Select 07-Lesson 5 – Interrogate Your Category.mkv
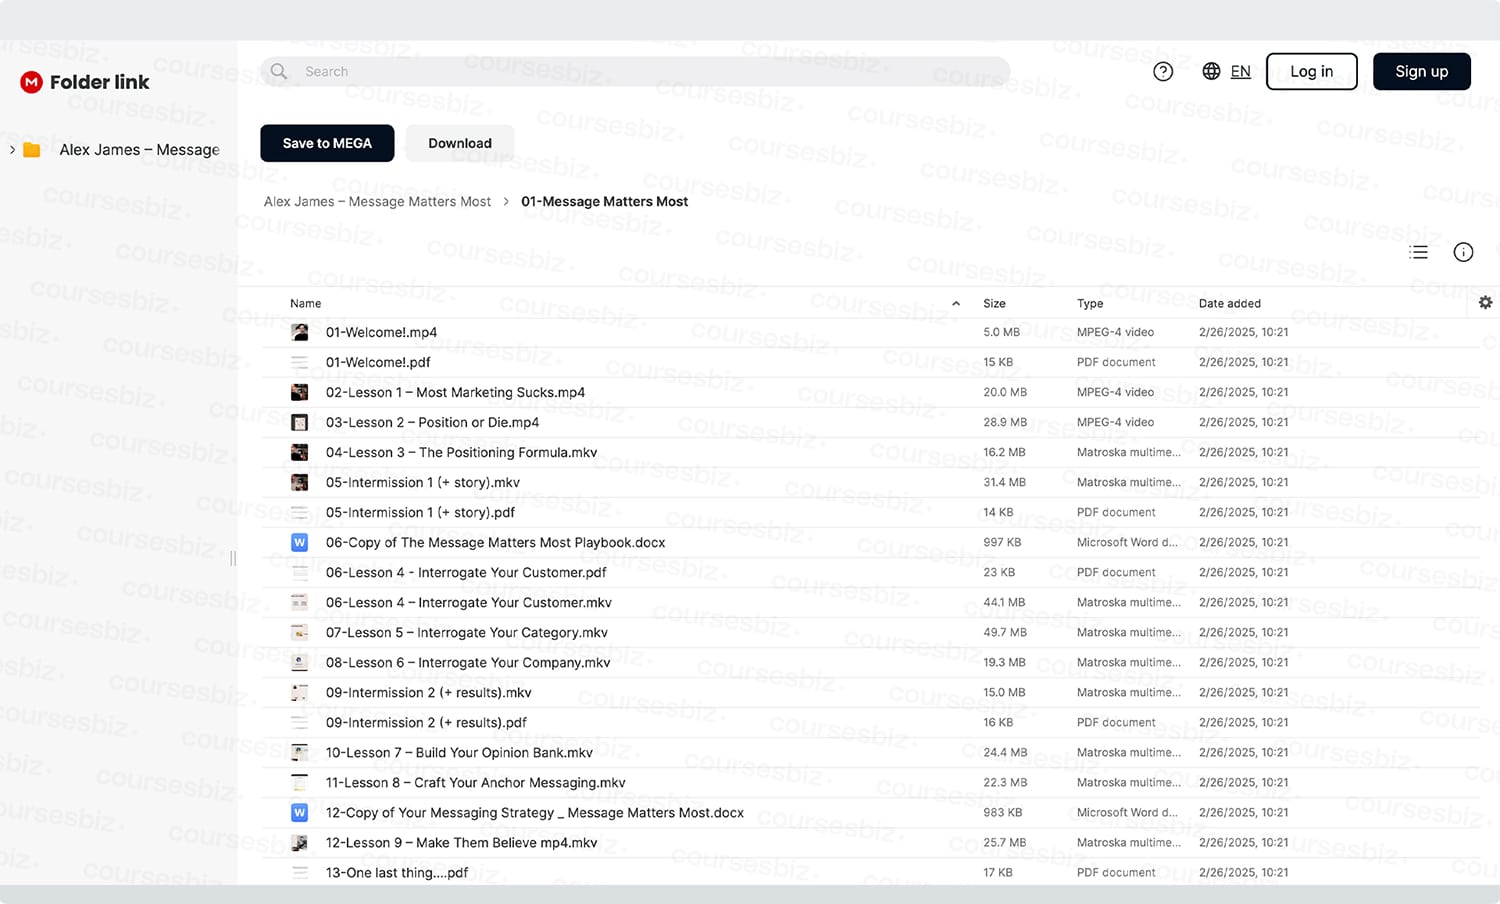1500x904 pixels. pos(467,632)
